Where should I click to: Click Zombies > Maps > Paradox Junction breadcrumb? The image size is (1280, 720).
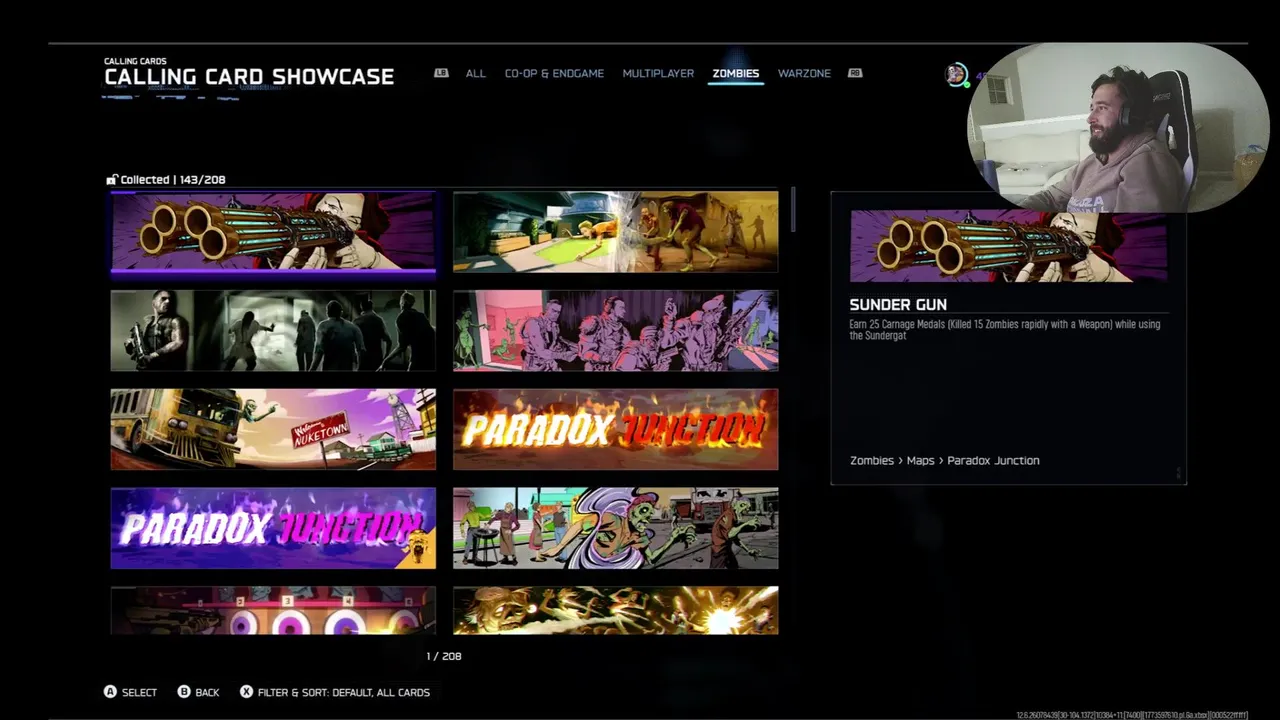tap(945, 461)
